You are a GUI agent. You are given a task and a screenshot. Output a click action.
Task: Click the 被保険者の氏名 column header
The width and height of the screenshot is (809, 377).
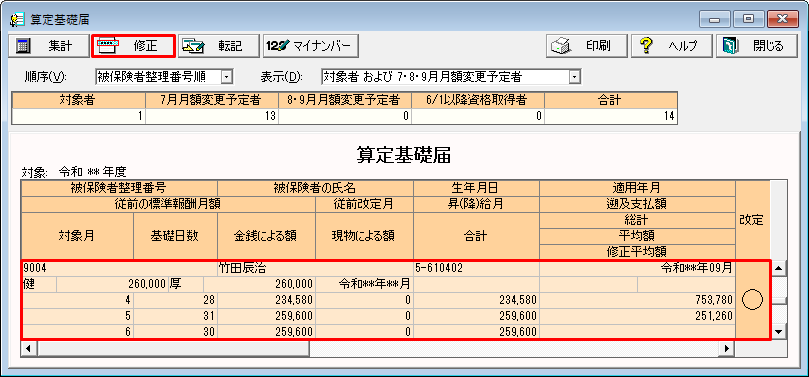pyautogui.click(x=316, y=188)
